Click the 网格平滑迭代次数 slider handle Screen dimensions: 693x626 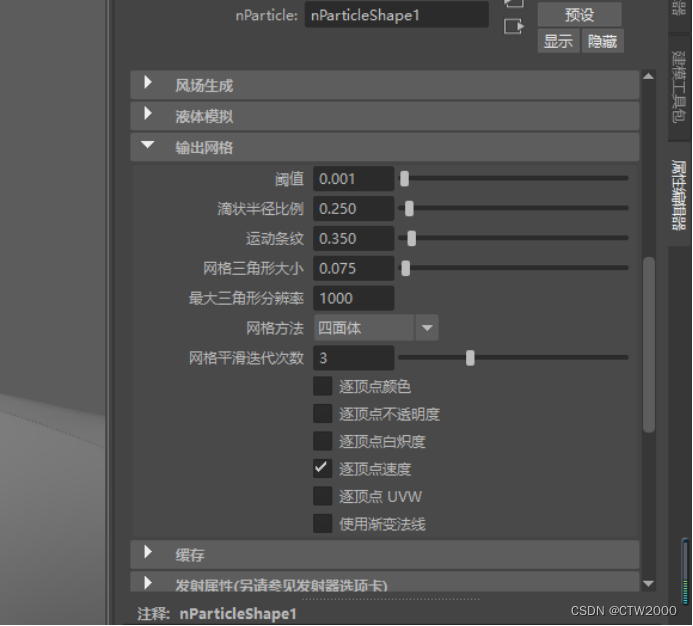[x=470, y=358]
